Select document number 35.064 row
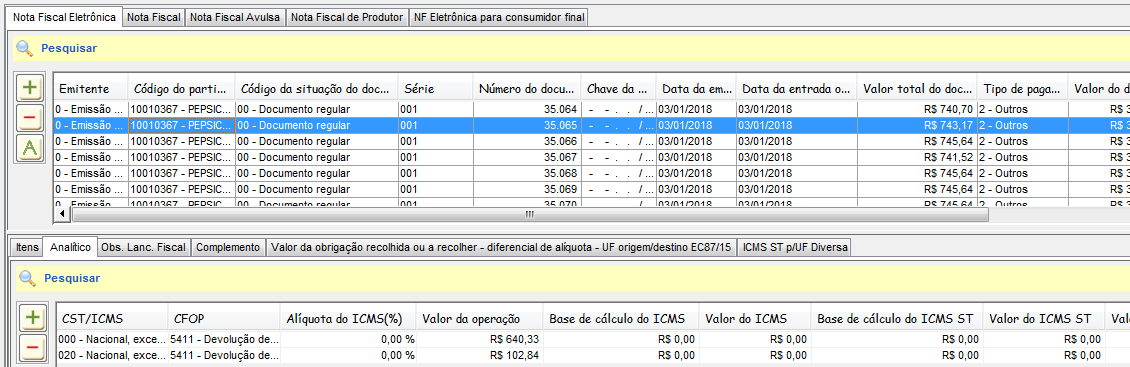Viewport: 1130px width, 367px height. 592,109
